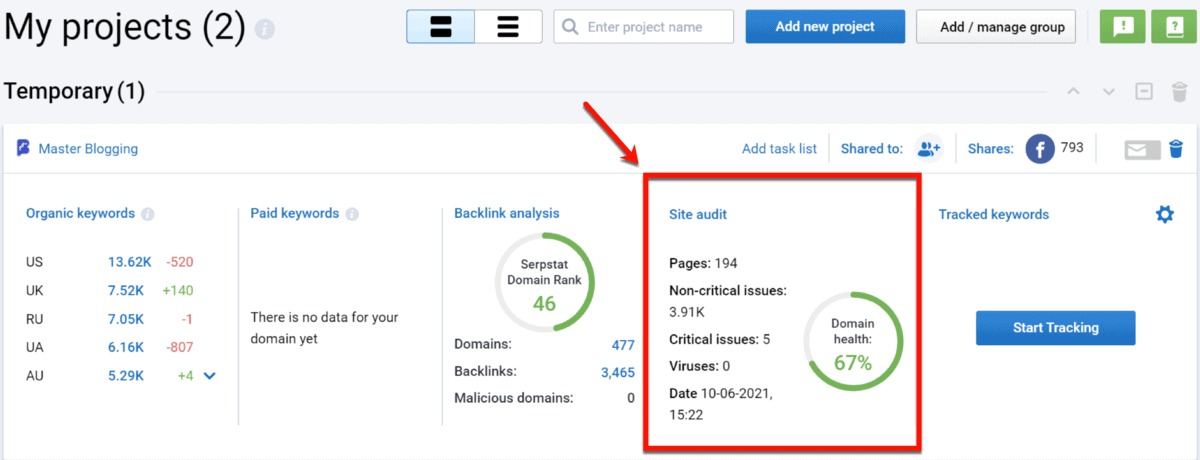Click the Master Blogging favicon
This screenshot has width=1200, height=460.
24,148
